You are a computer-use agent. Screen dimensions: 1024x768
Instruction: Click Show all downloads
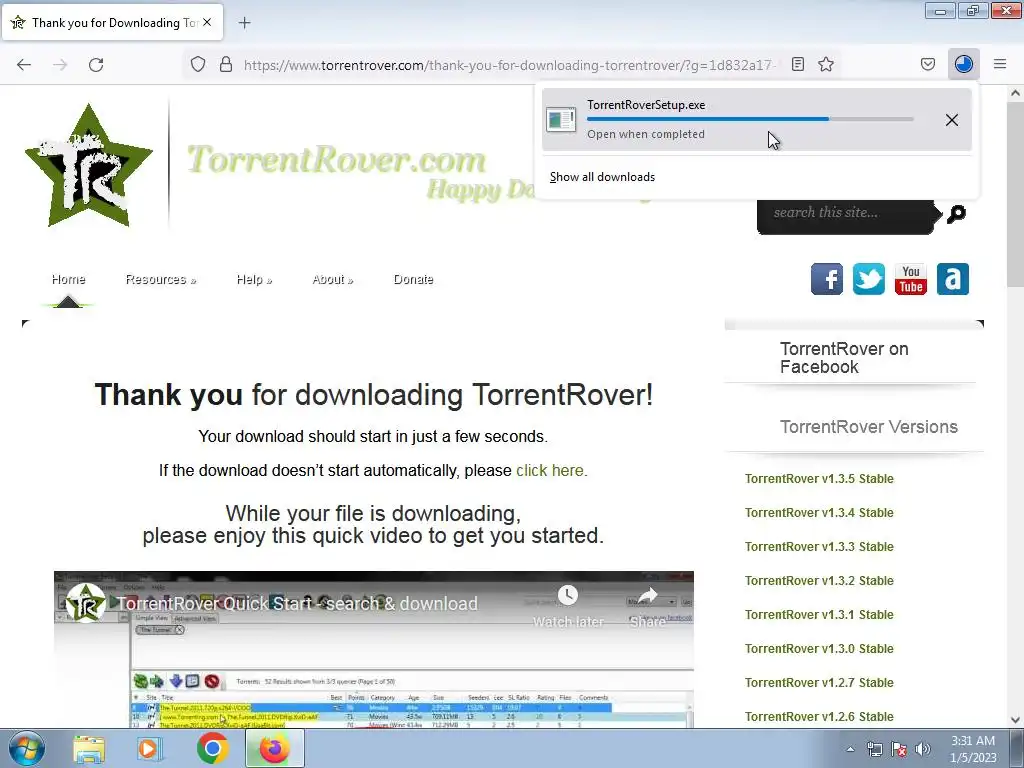click(x=602, y=177)
